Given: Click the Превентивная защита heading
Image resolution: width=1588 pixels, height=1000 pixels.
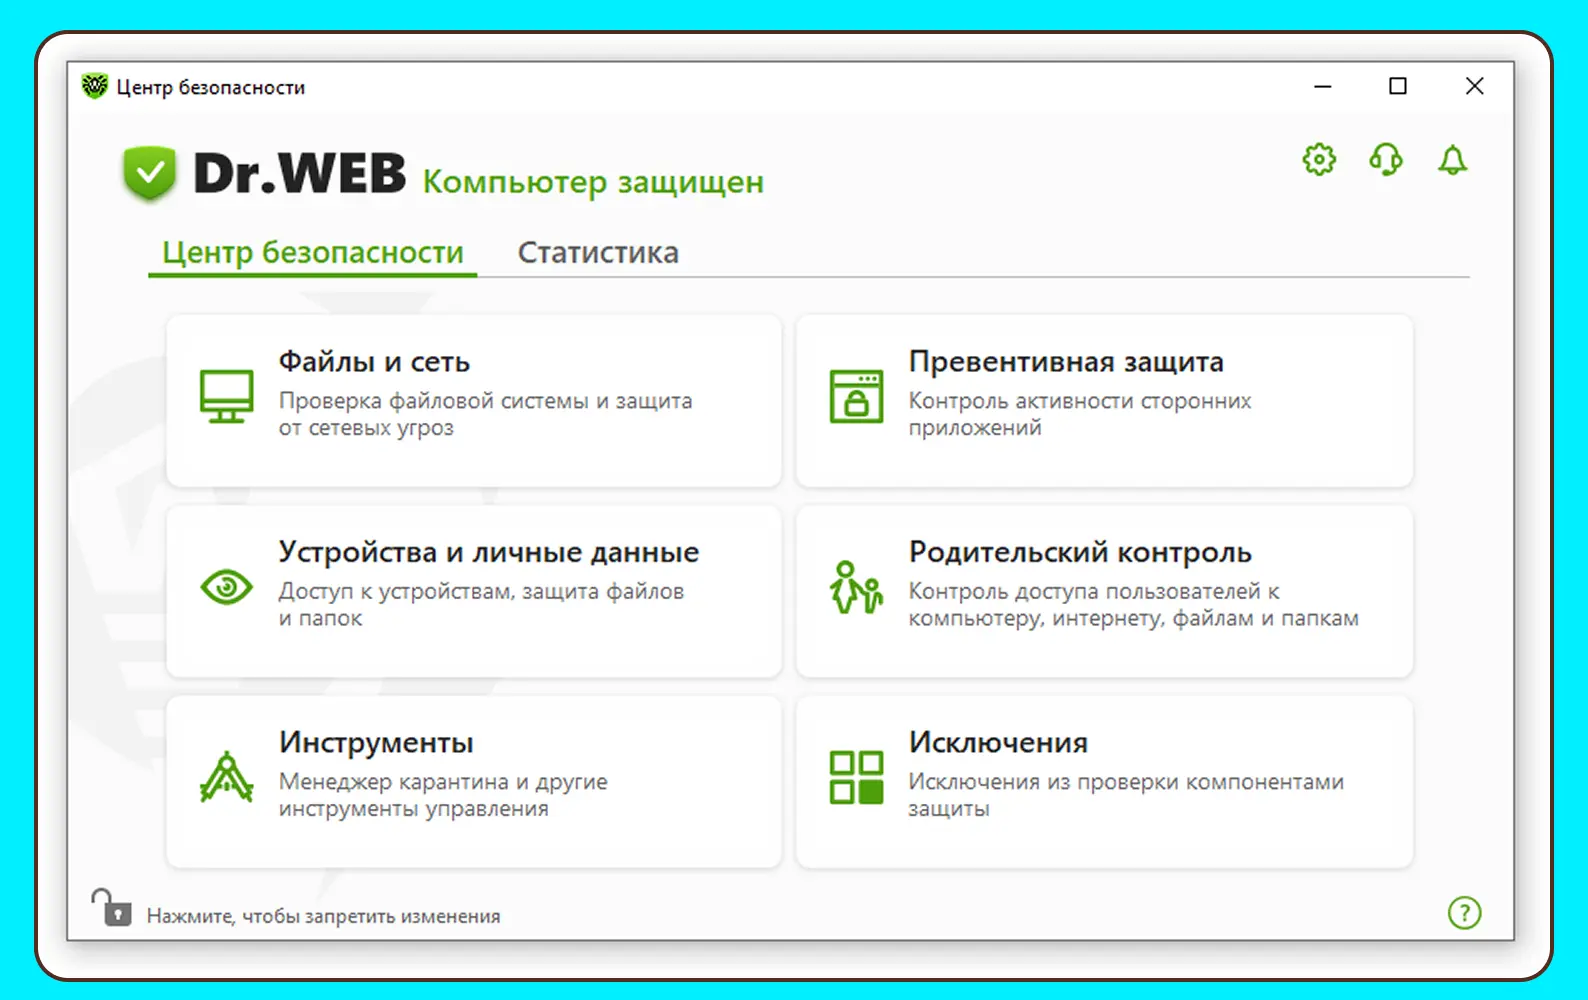Looking at the screenshot, I should pyautogui.click(x=1066, y=362).
